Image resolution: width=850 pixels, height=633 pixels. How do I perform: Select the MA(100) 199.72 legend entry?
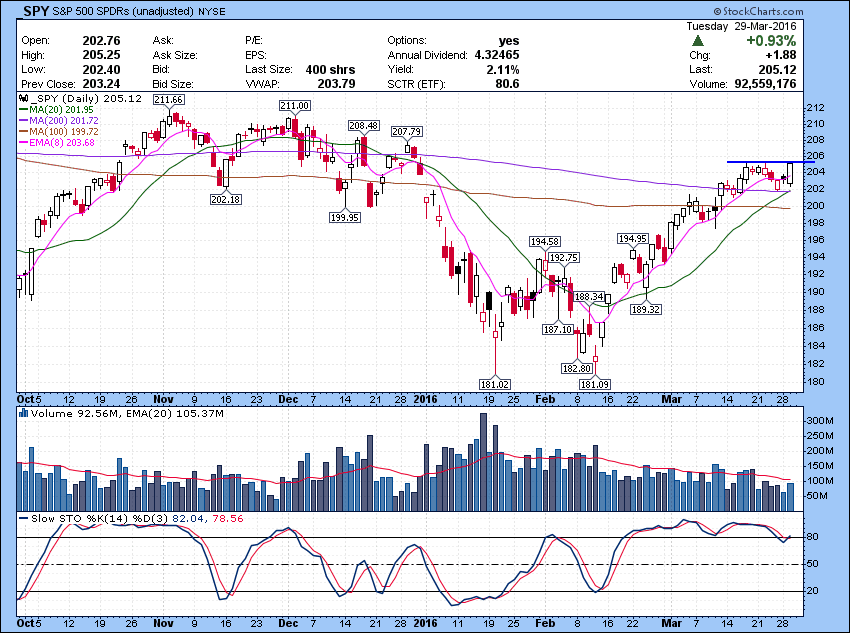click(59, 132)
